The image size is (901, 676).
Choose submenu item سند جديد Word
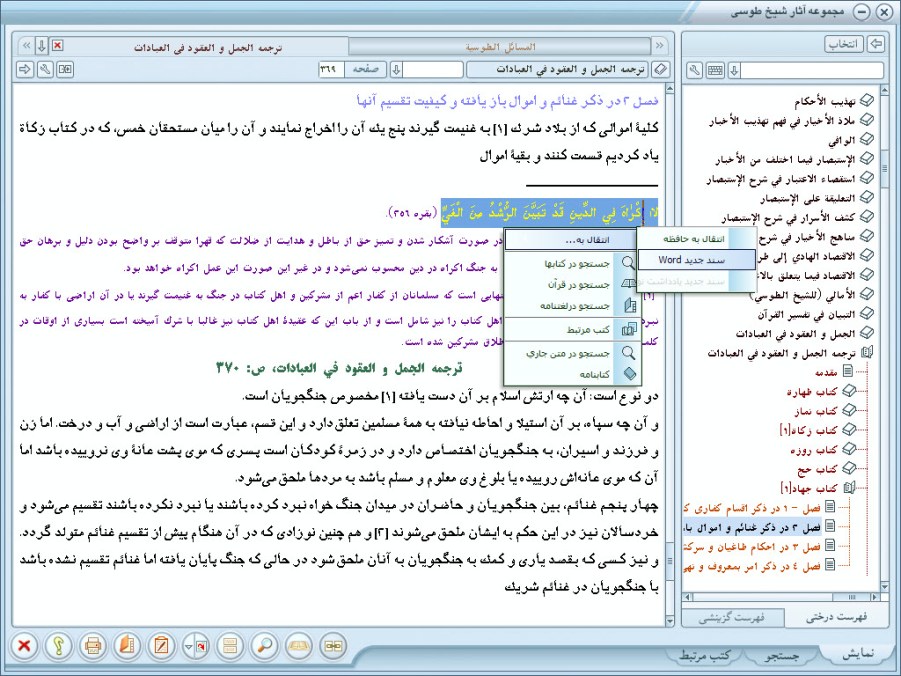[x=696, y=260]
